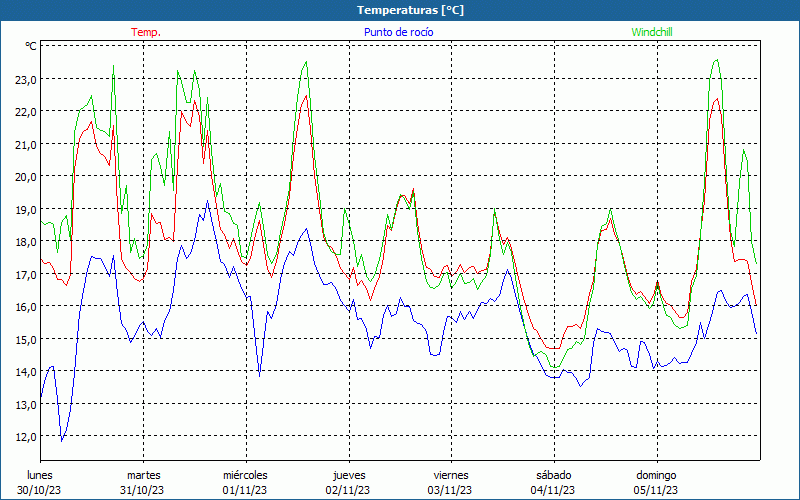
Task: Click the 'miércoles' day label
Action: tap(245, 475)
